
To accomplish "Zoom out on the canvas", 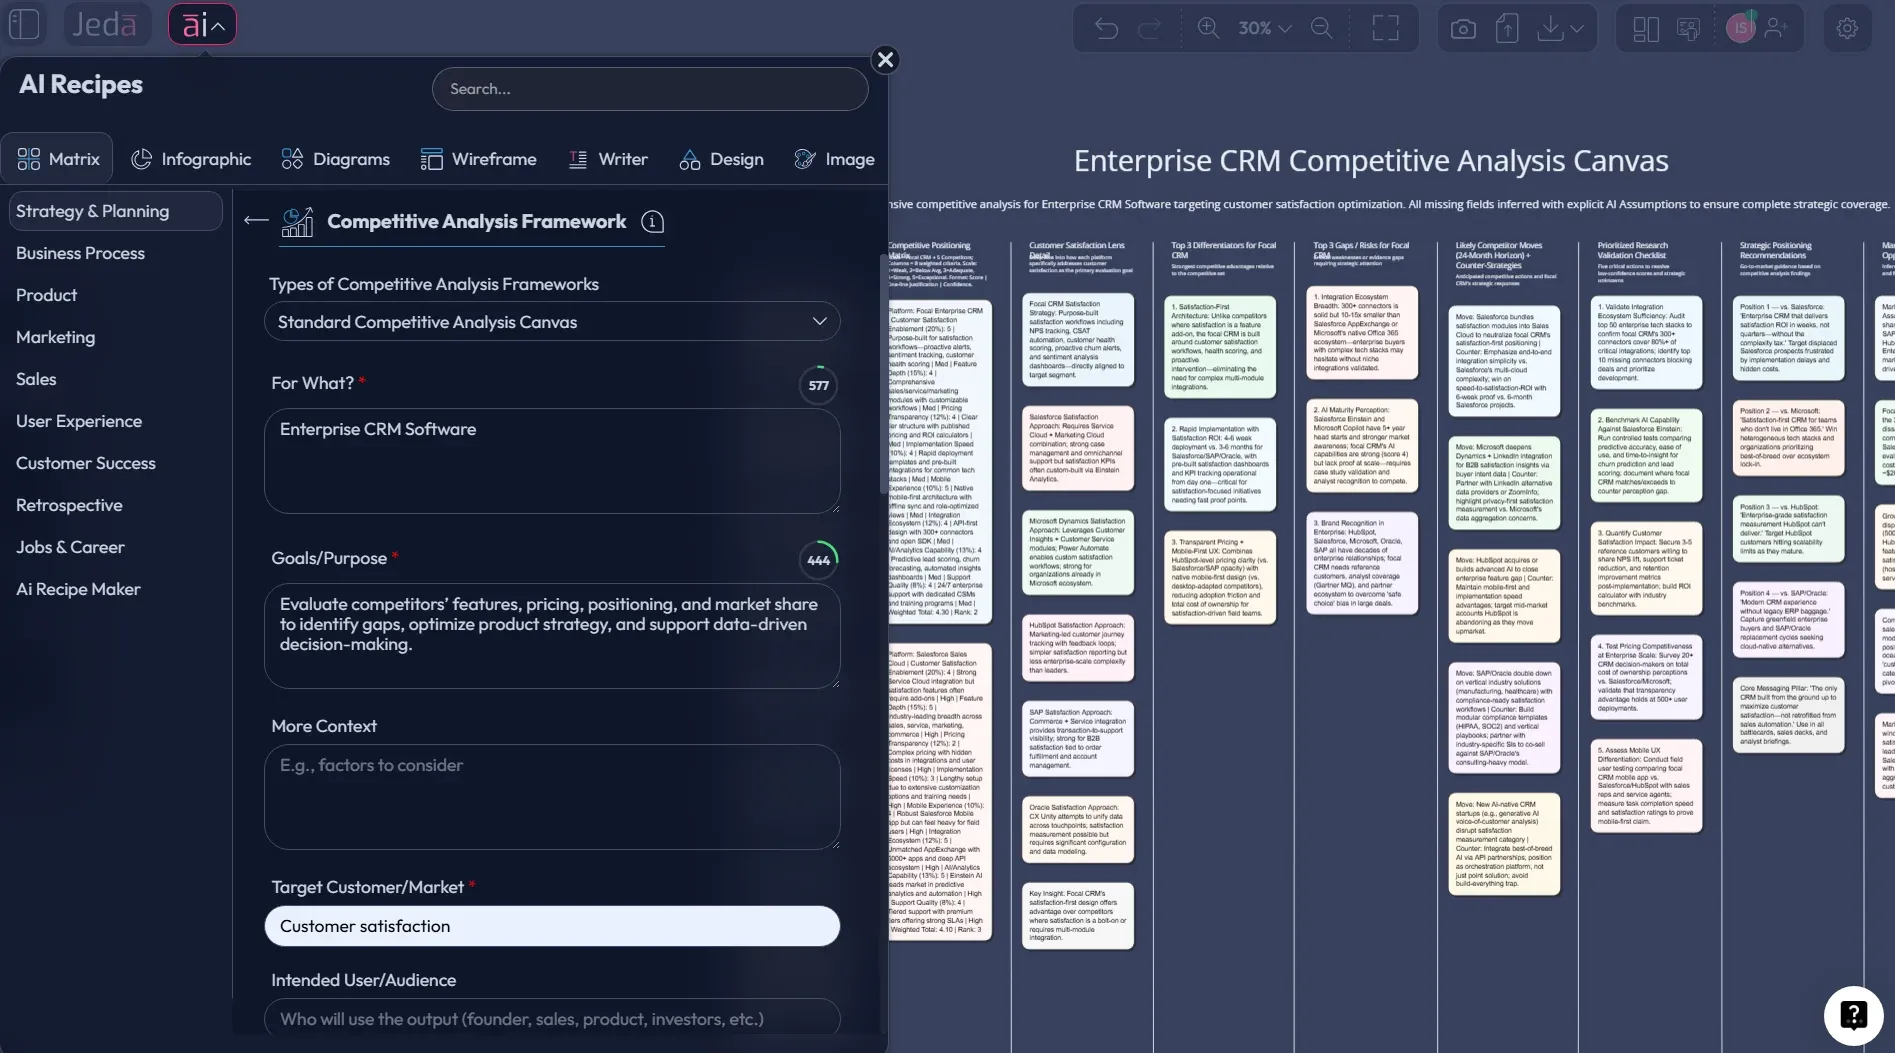I will coord(1322,27).
